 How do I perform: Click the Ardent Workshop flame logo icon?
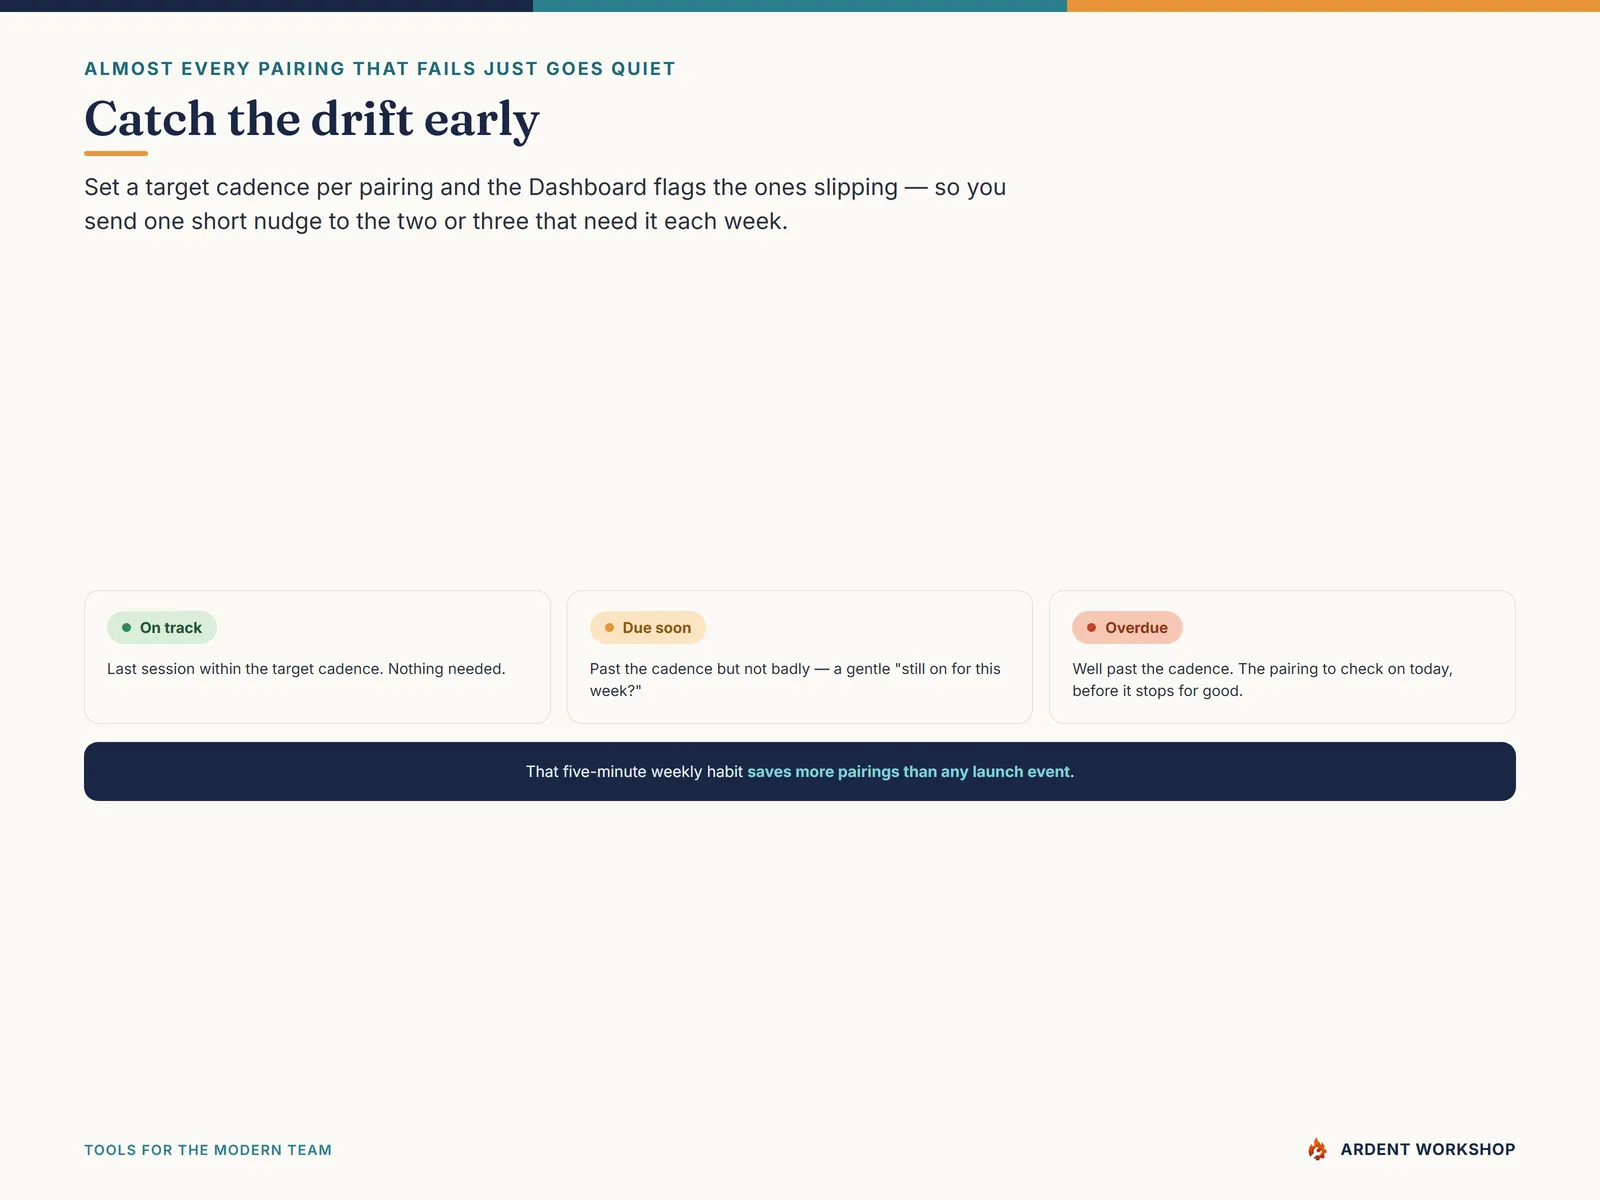(x=1317, y=1149)
